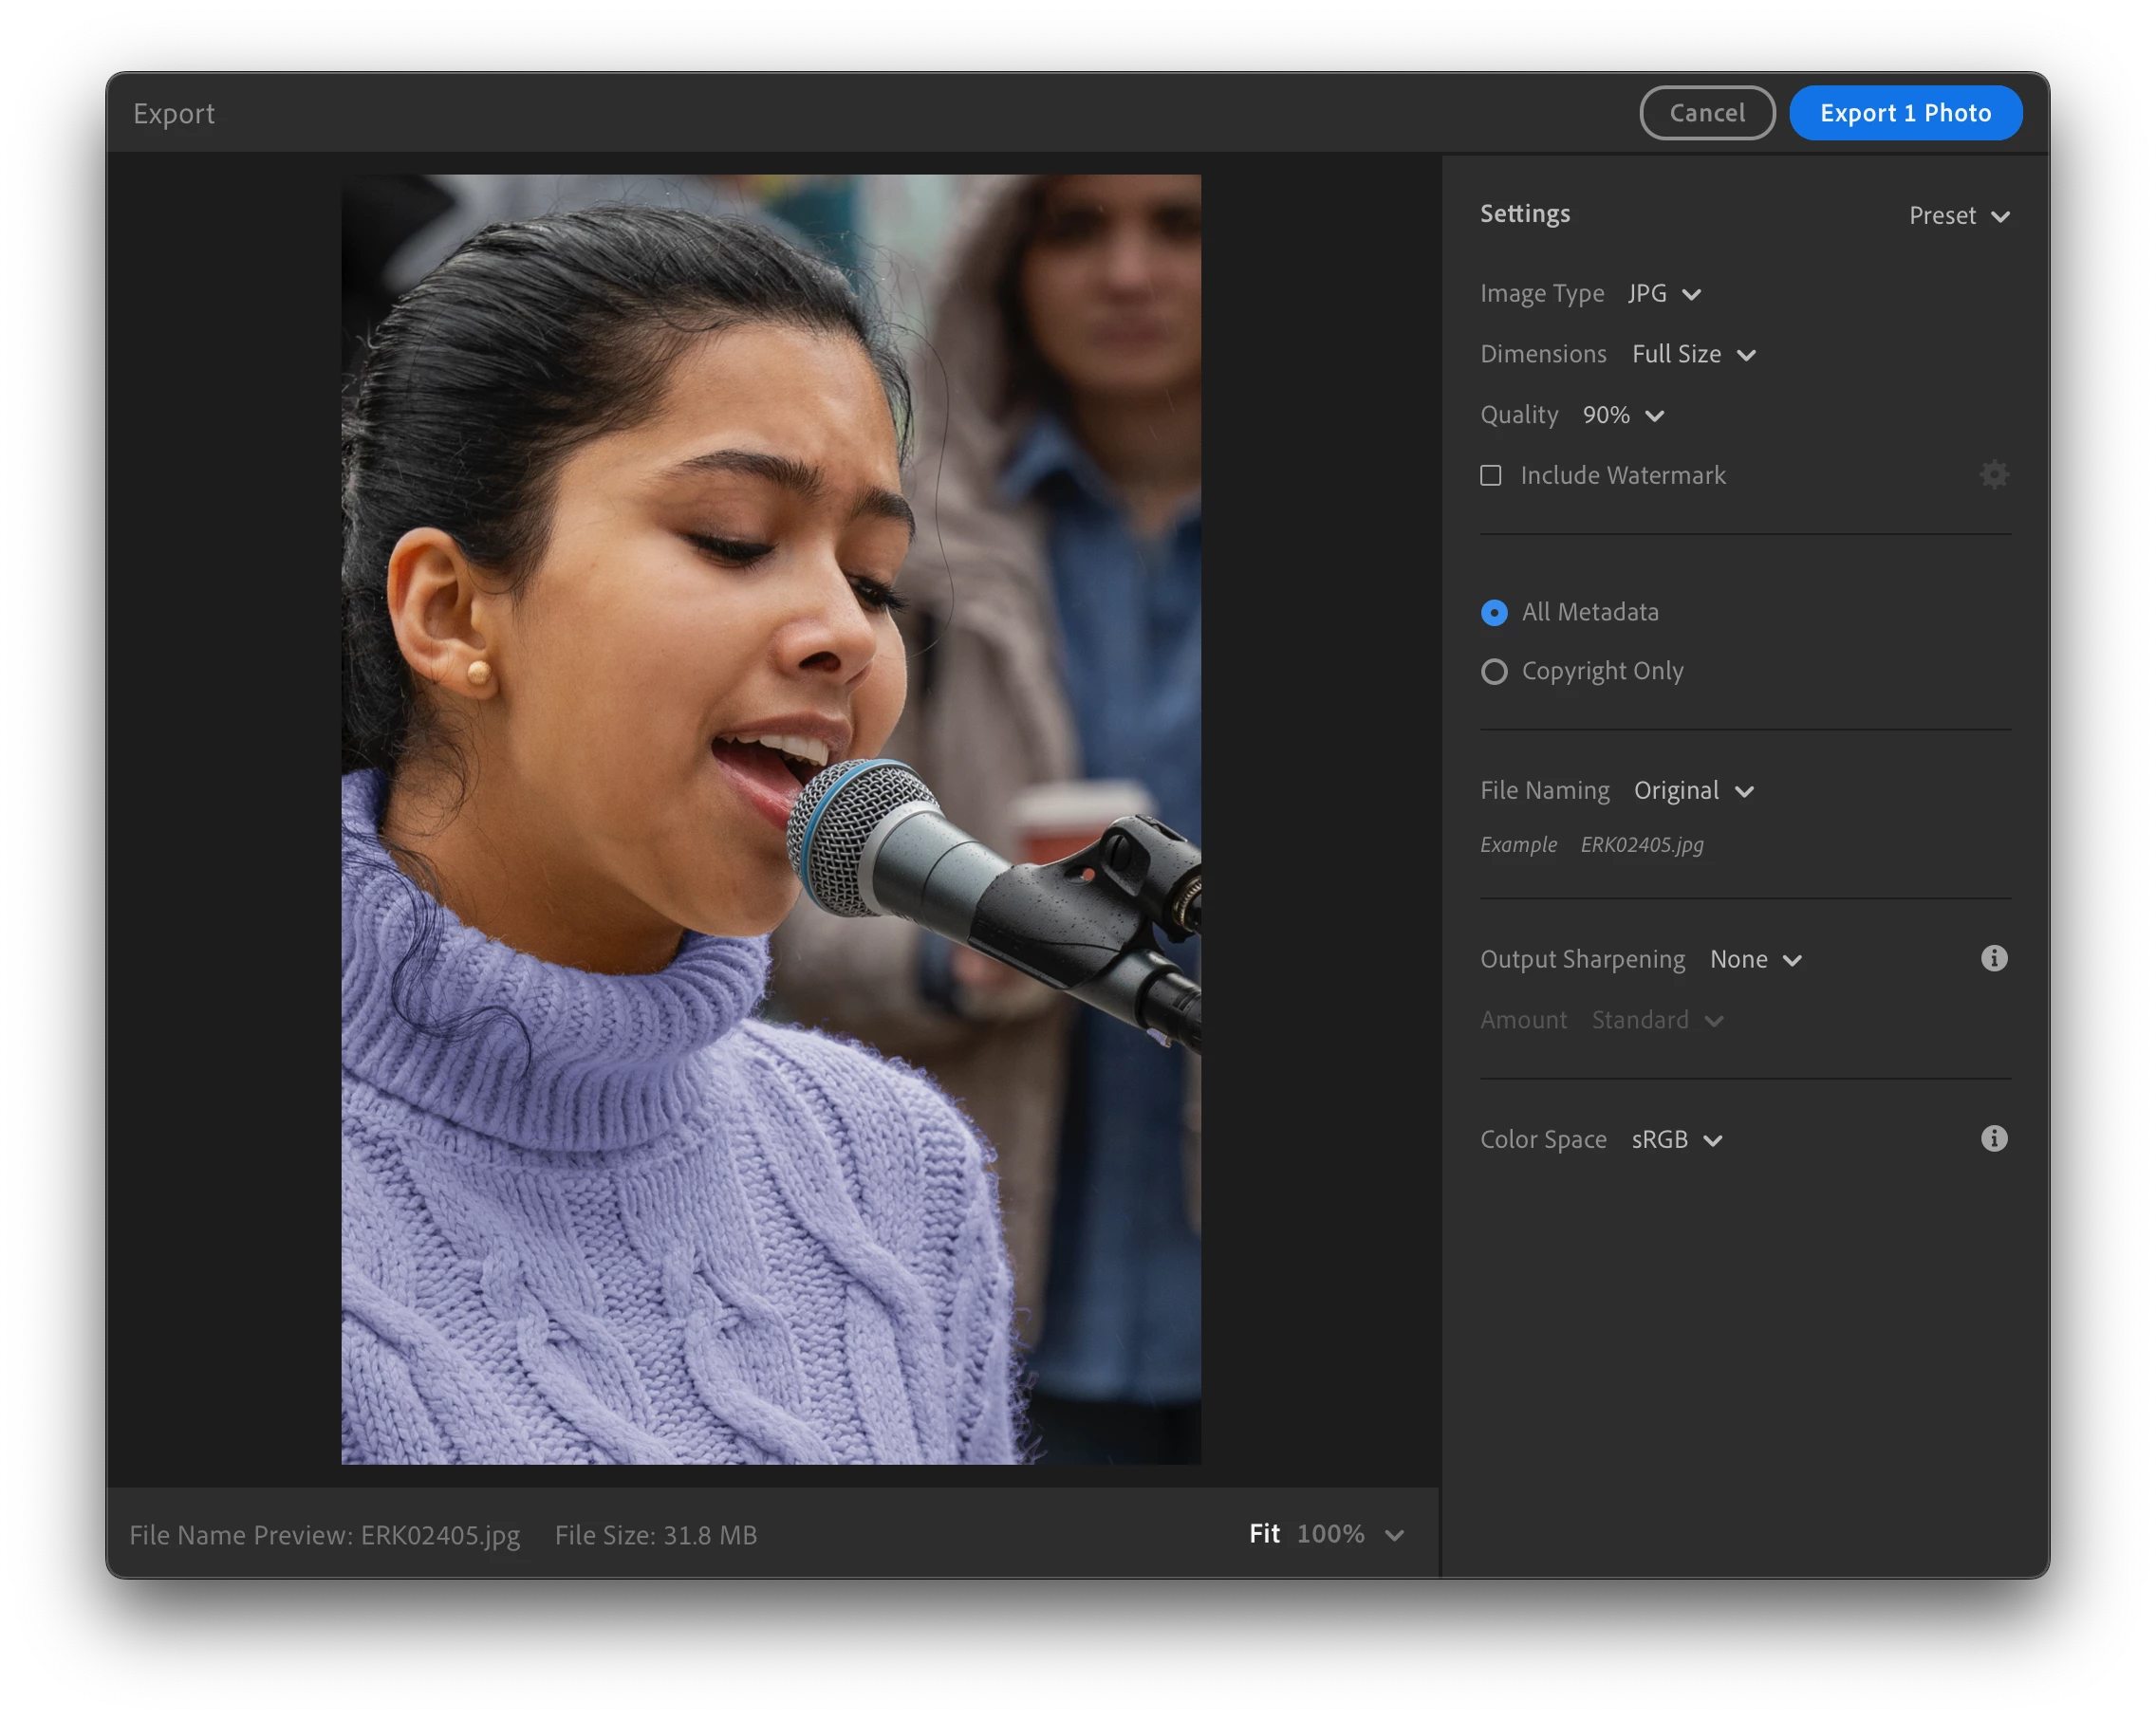Click Output Sharpening info icon
Image resolution: width=2156 pixels, height=1719 pixels.
(x=1993, y=959)
